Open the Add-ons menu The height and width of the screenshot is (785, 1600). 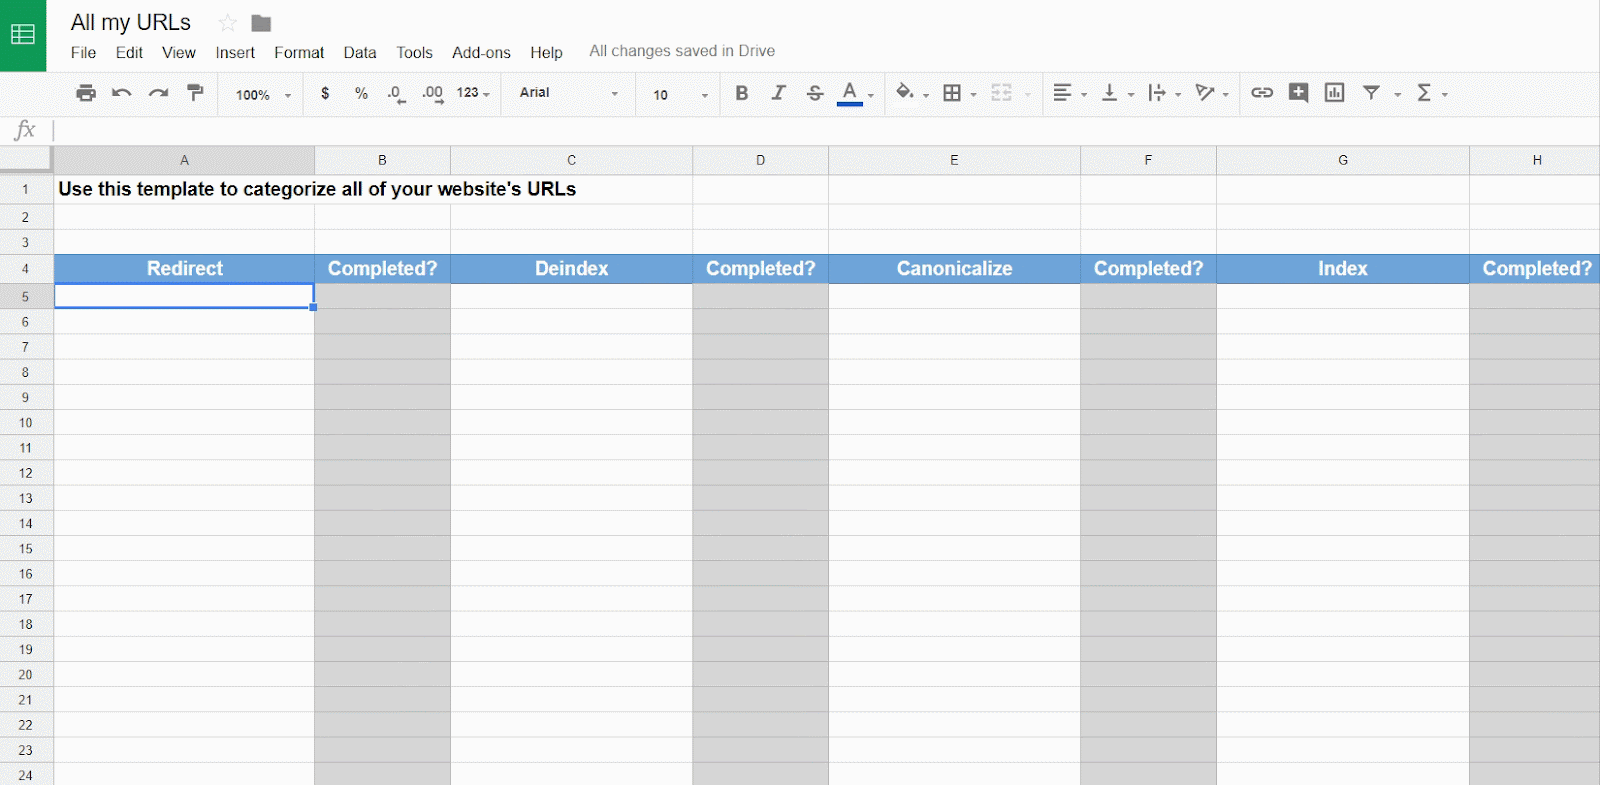point(481,53)
